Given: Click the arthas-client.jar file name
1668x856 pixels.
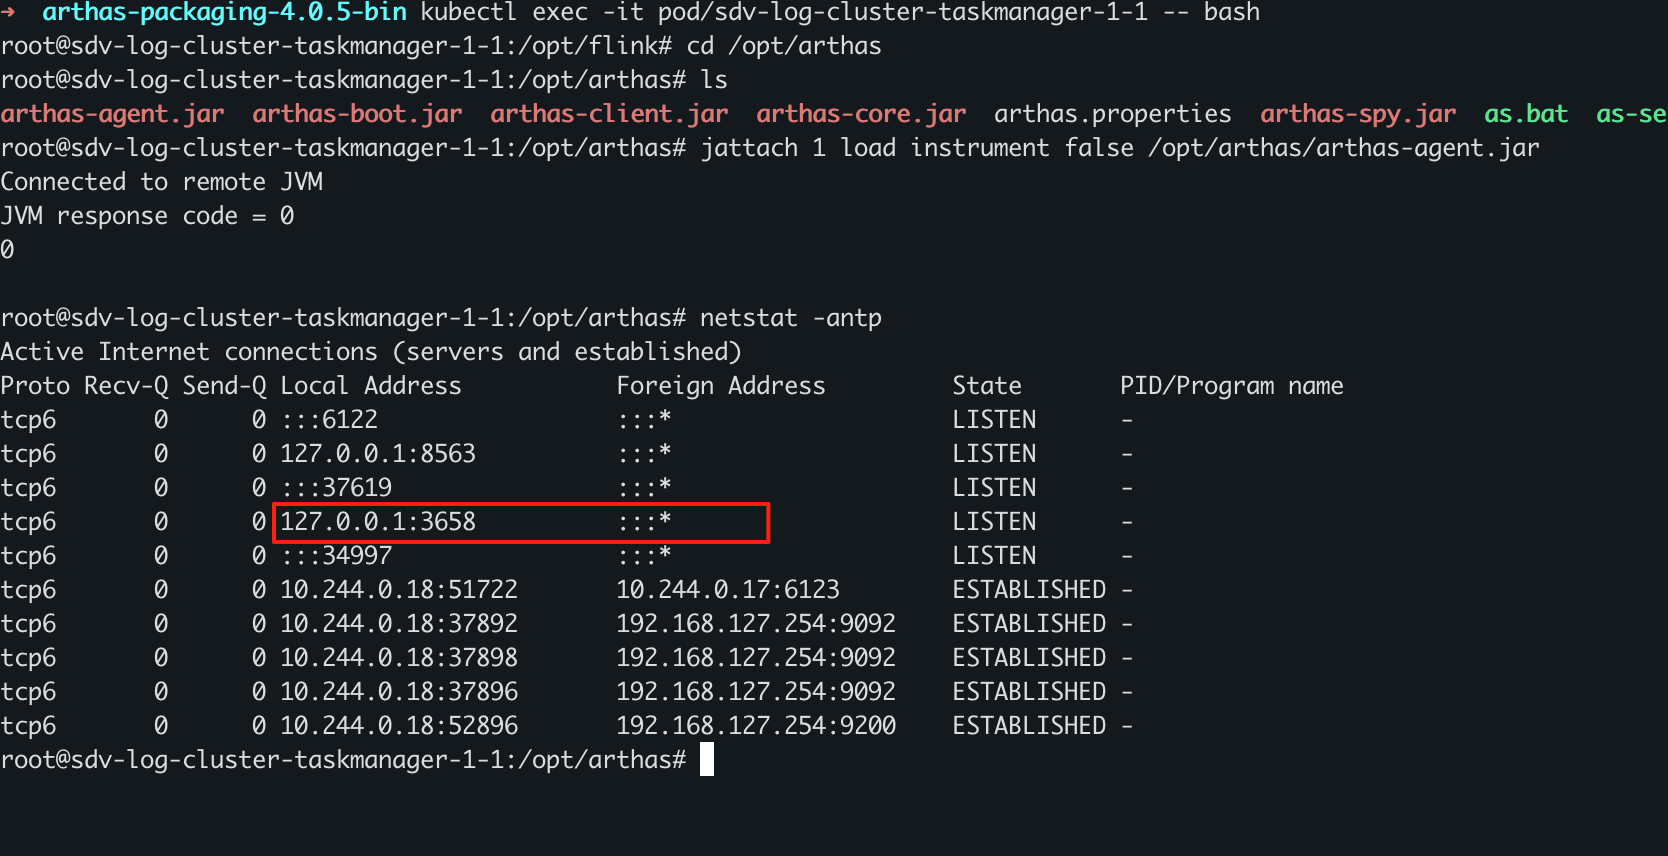Looking at the screenshot, I should 609,114.
